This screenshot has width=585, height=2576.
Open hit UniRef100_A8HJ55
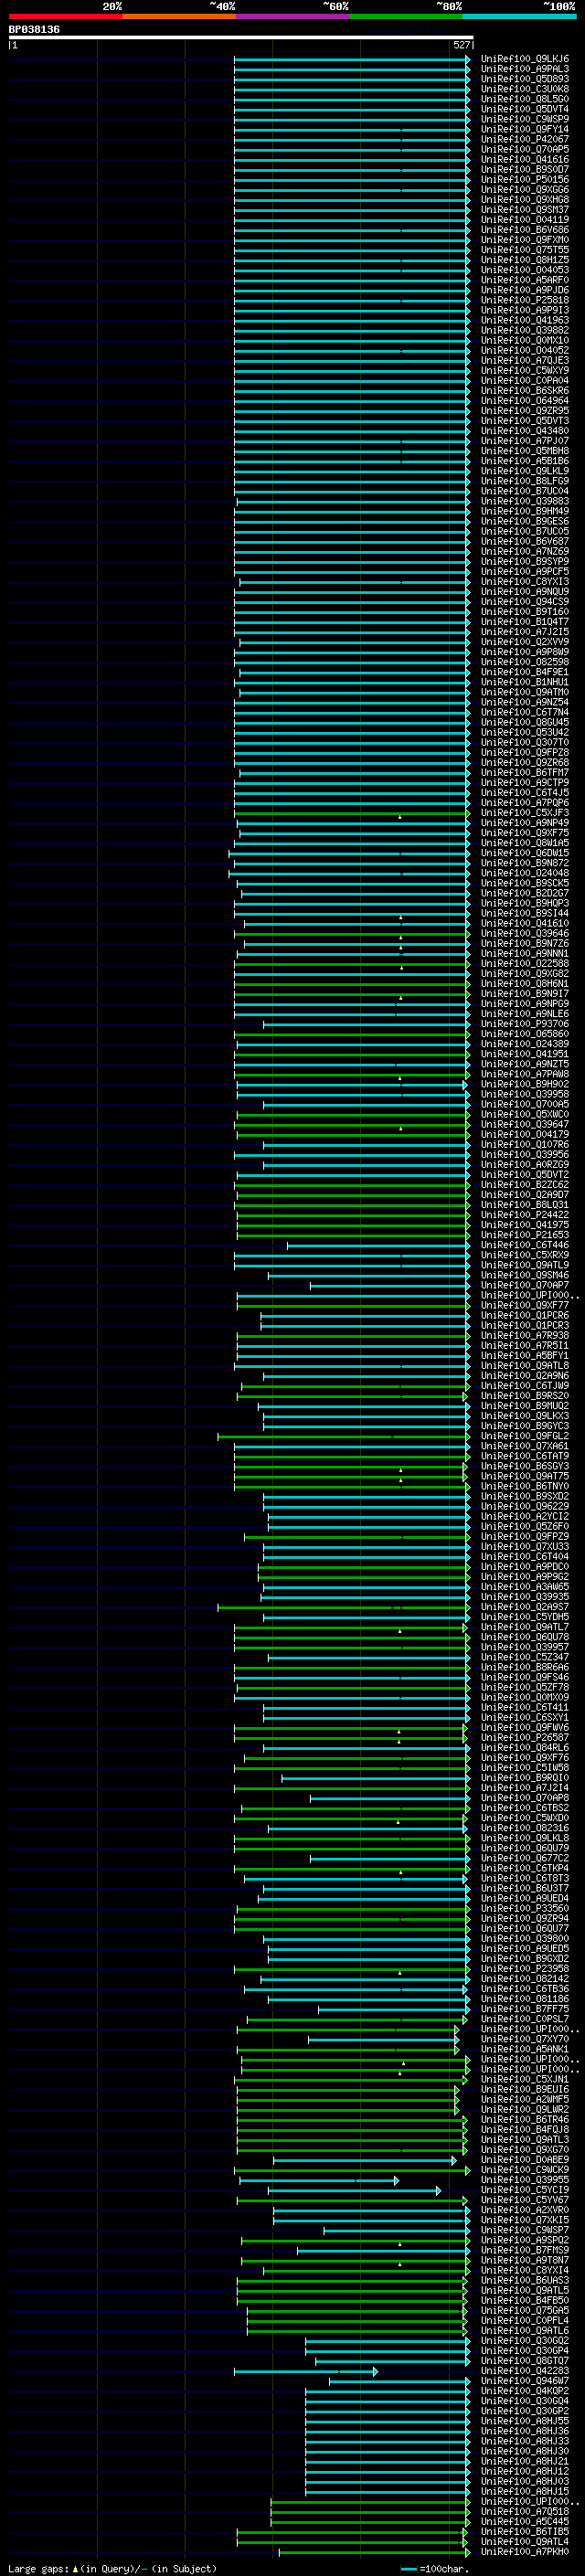[525, 2420]
